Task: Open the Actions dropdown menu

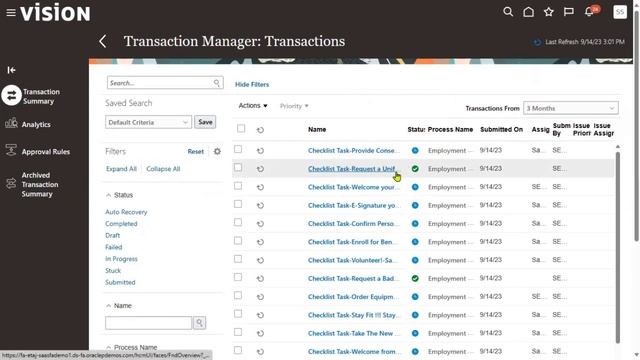Action: 253,106
